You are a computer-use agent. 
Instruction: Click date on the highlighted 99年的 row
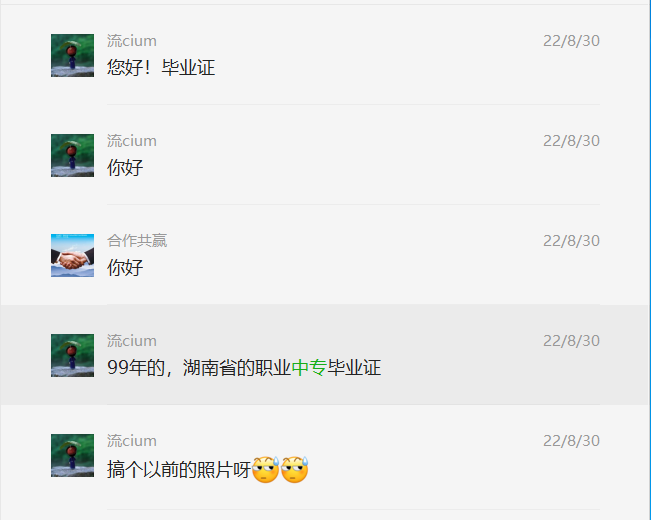(x=571, y=341)
